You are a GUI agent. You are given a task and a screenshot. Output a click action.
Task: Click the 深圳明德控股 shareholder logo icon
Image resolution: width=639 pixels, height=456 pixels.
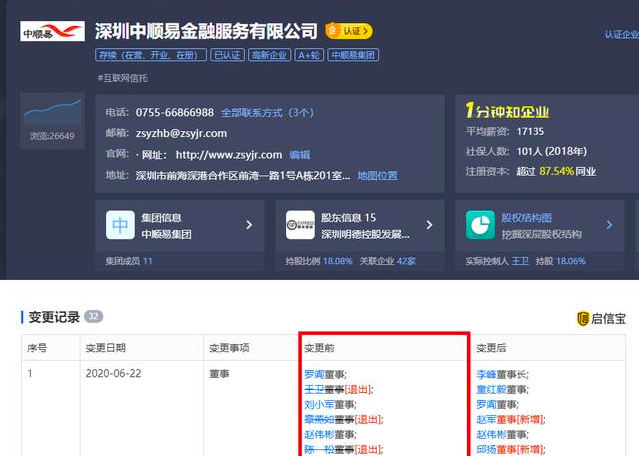tap(300, 225)
